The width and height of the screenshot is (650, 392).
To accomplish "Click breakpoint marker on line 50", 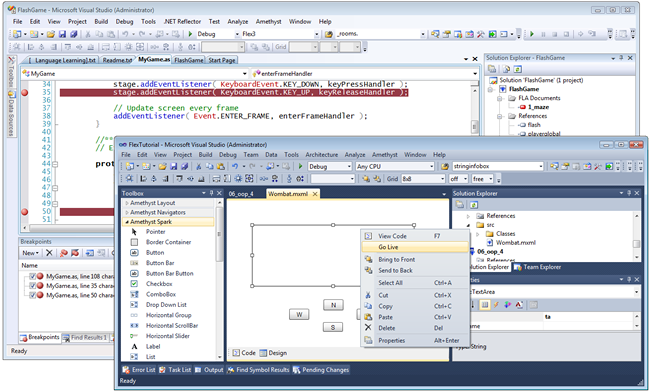I will click(x=25, y=212).
